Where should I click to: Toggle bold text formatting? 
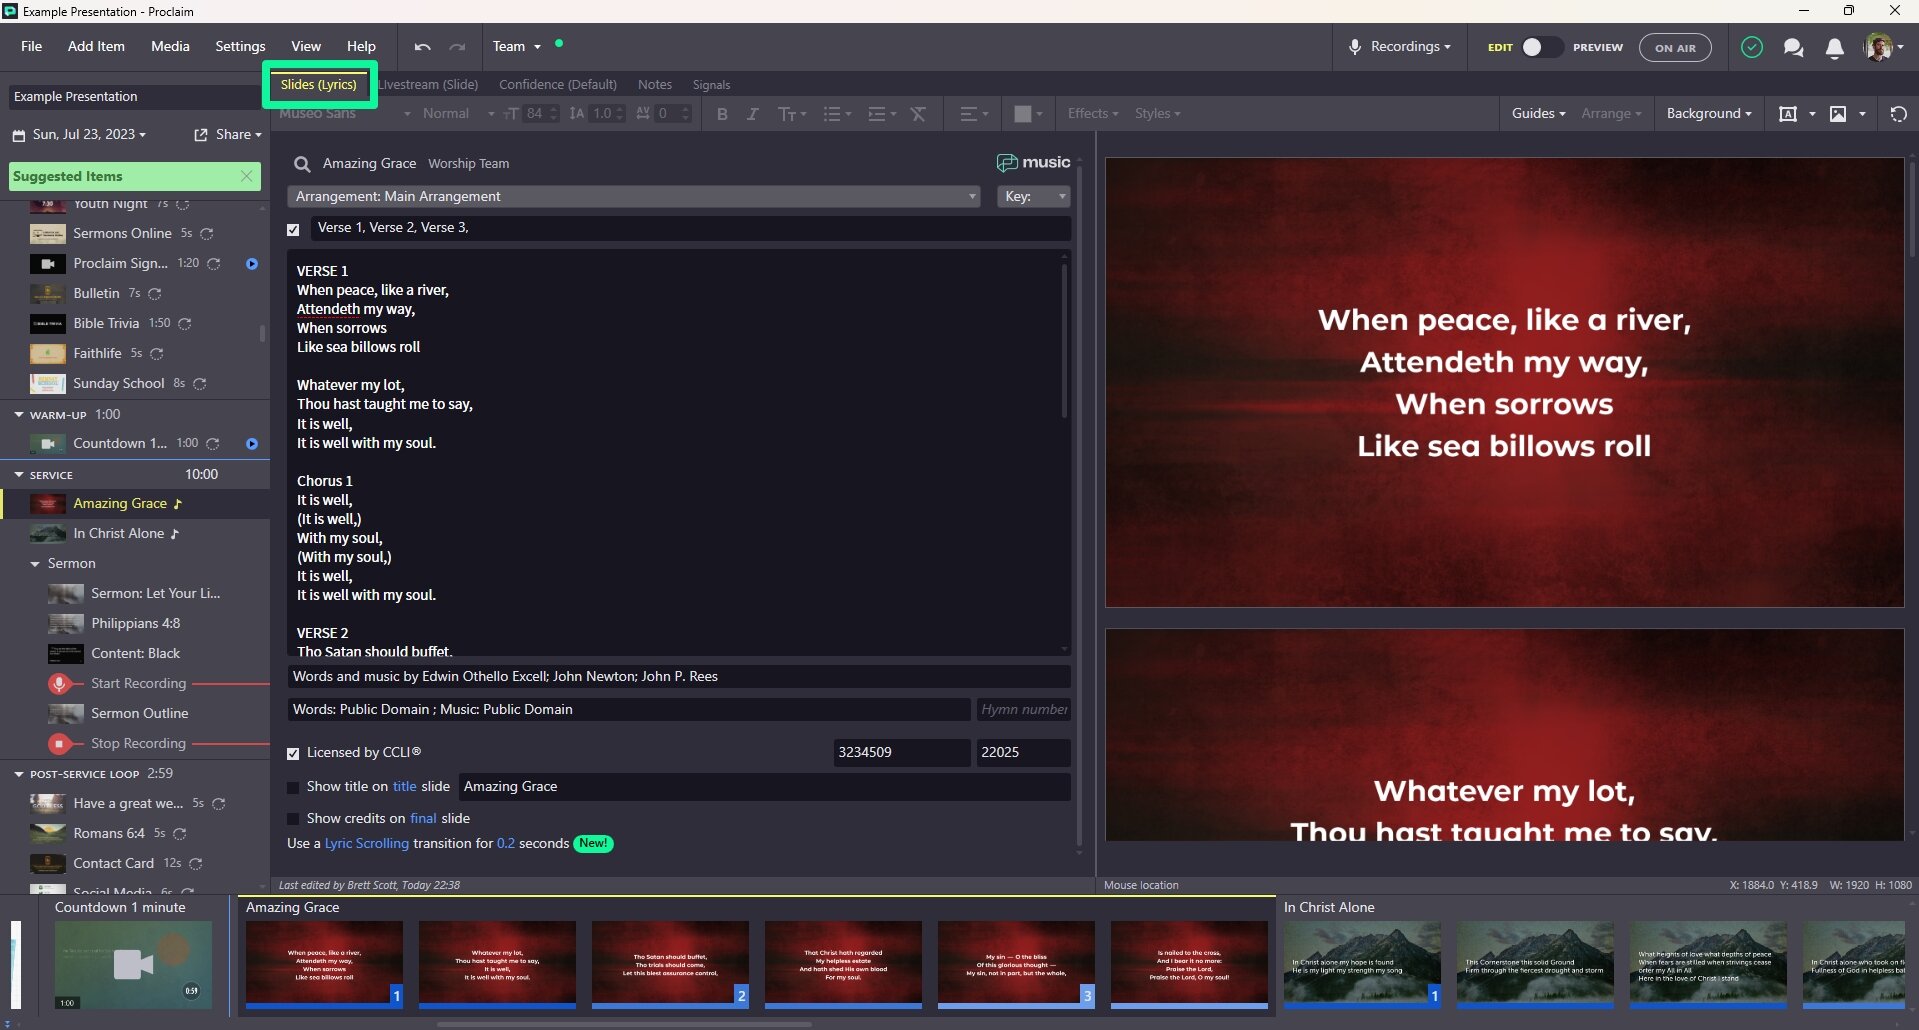722,114
